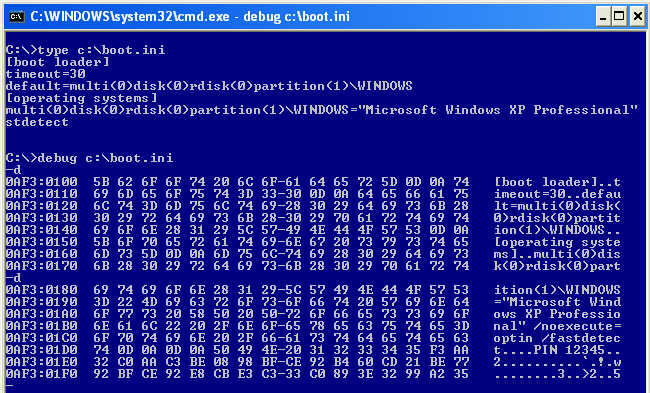The height and width of the screenshot is (393, 650).
Task: Maximize the command prompt window
Action: (619, 17)
